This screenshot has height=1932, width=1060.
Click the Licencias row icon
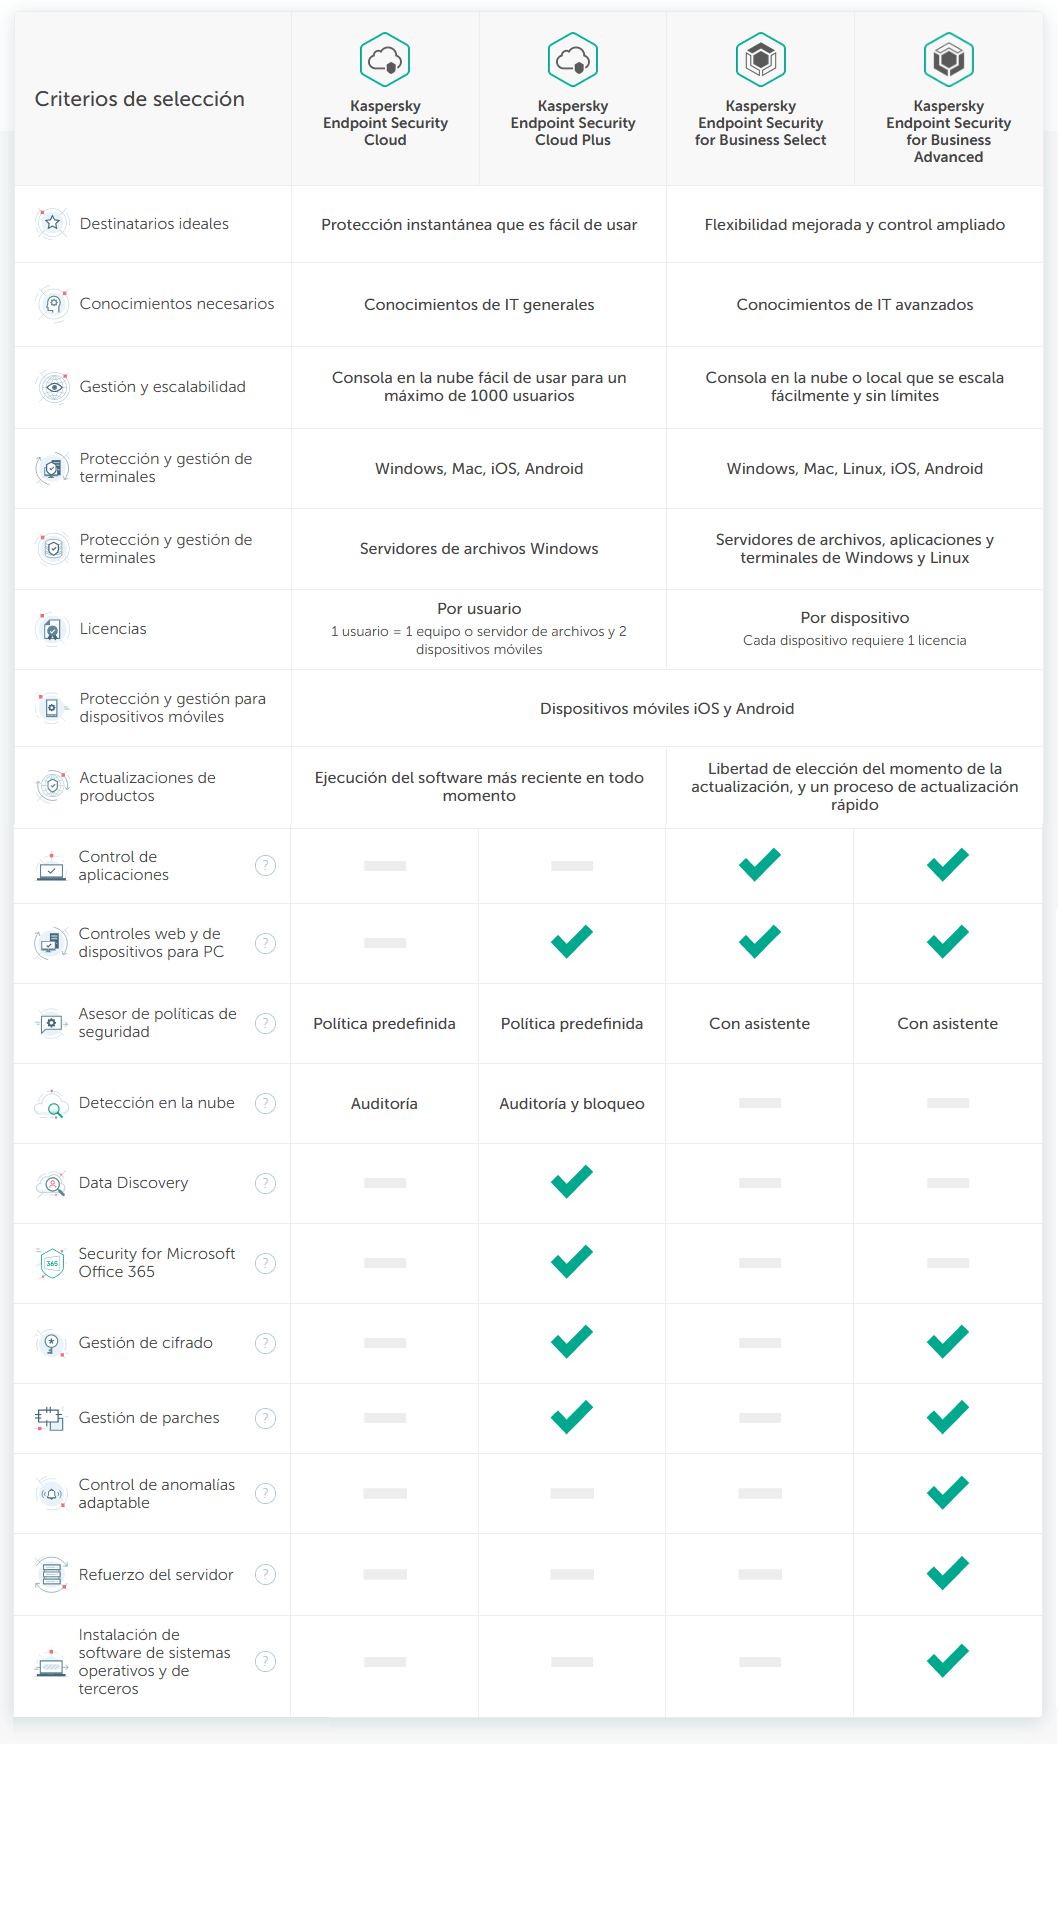point(52,629)
